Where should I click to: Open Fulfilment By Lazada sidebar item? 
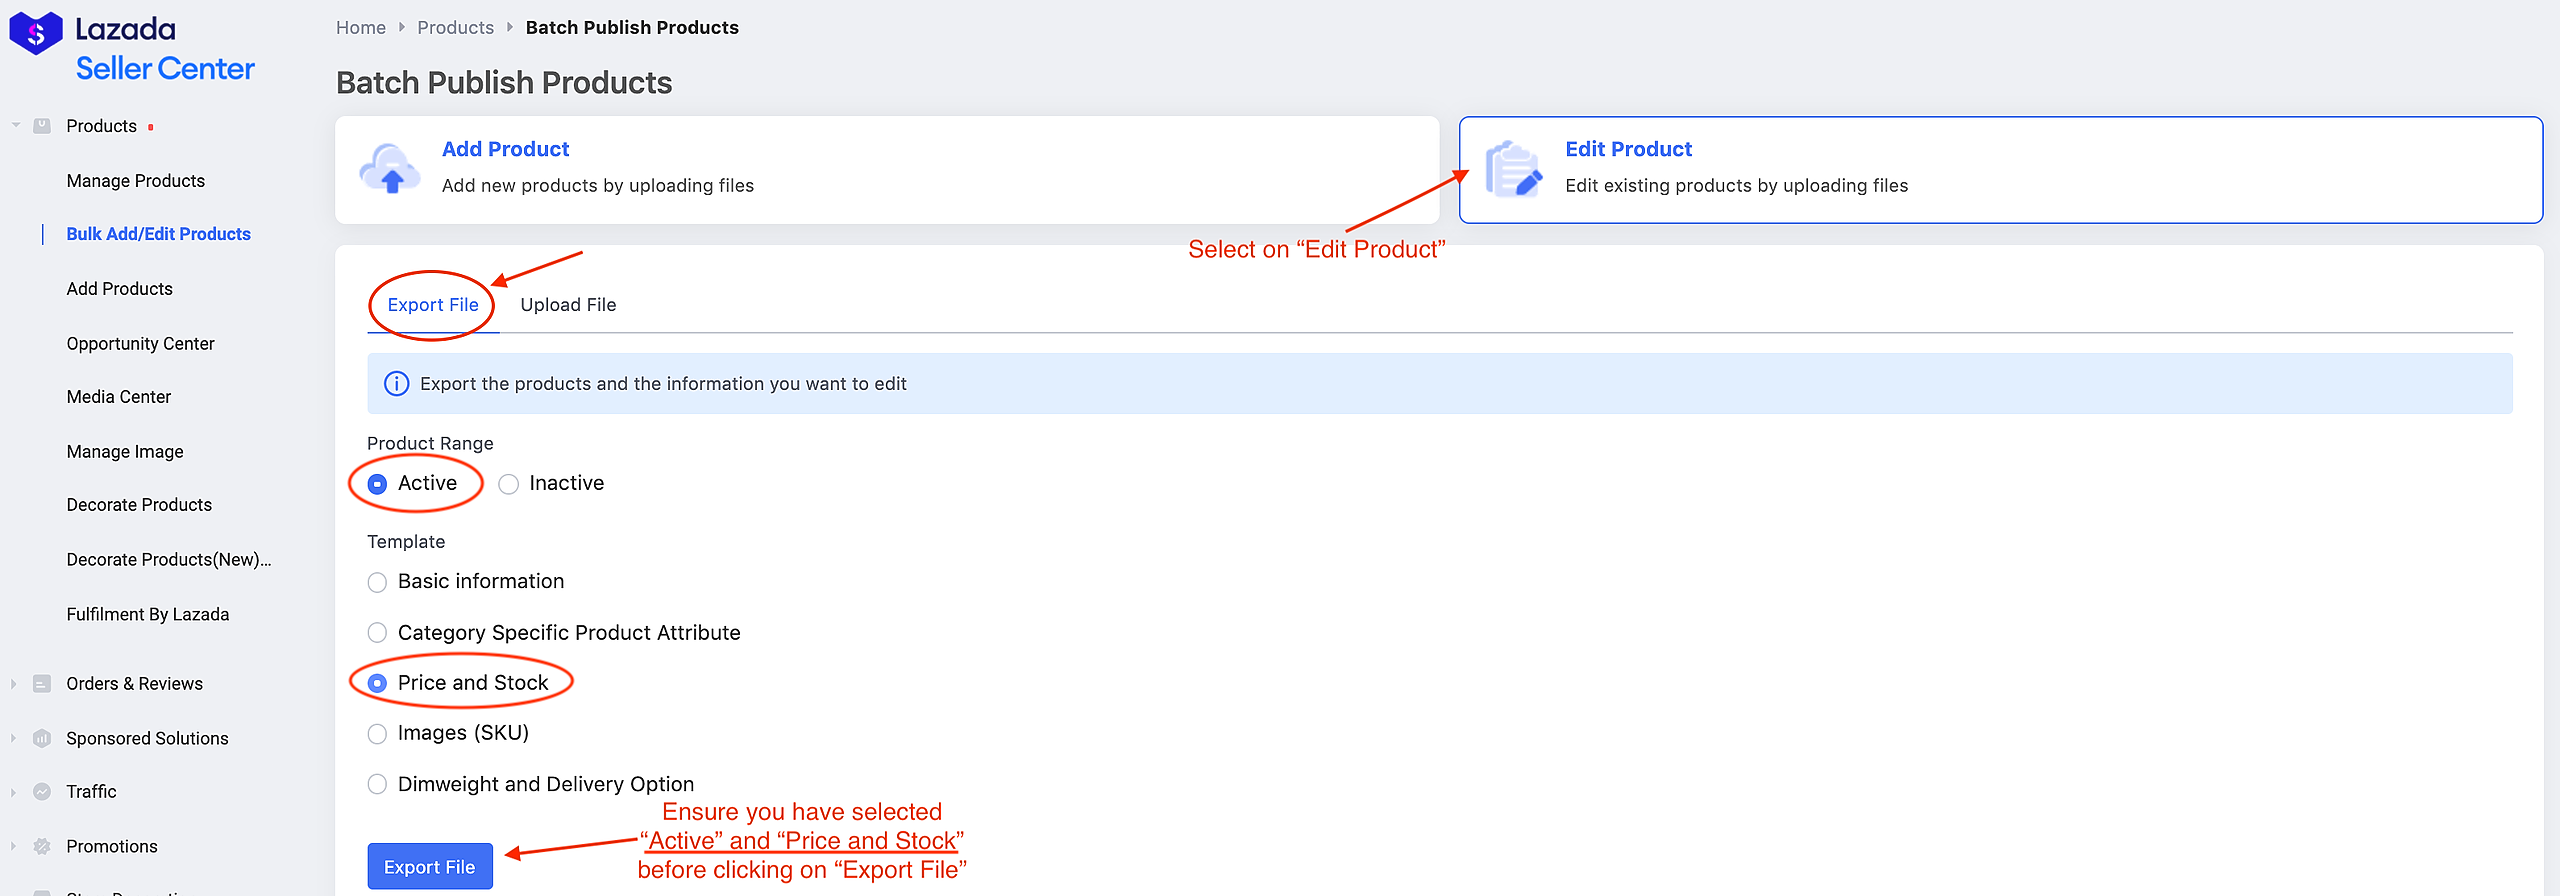(148, 615)
